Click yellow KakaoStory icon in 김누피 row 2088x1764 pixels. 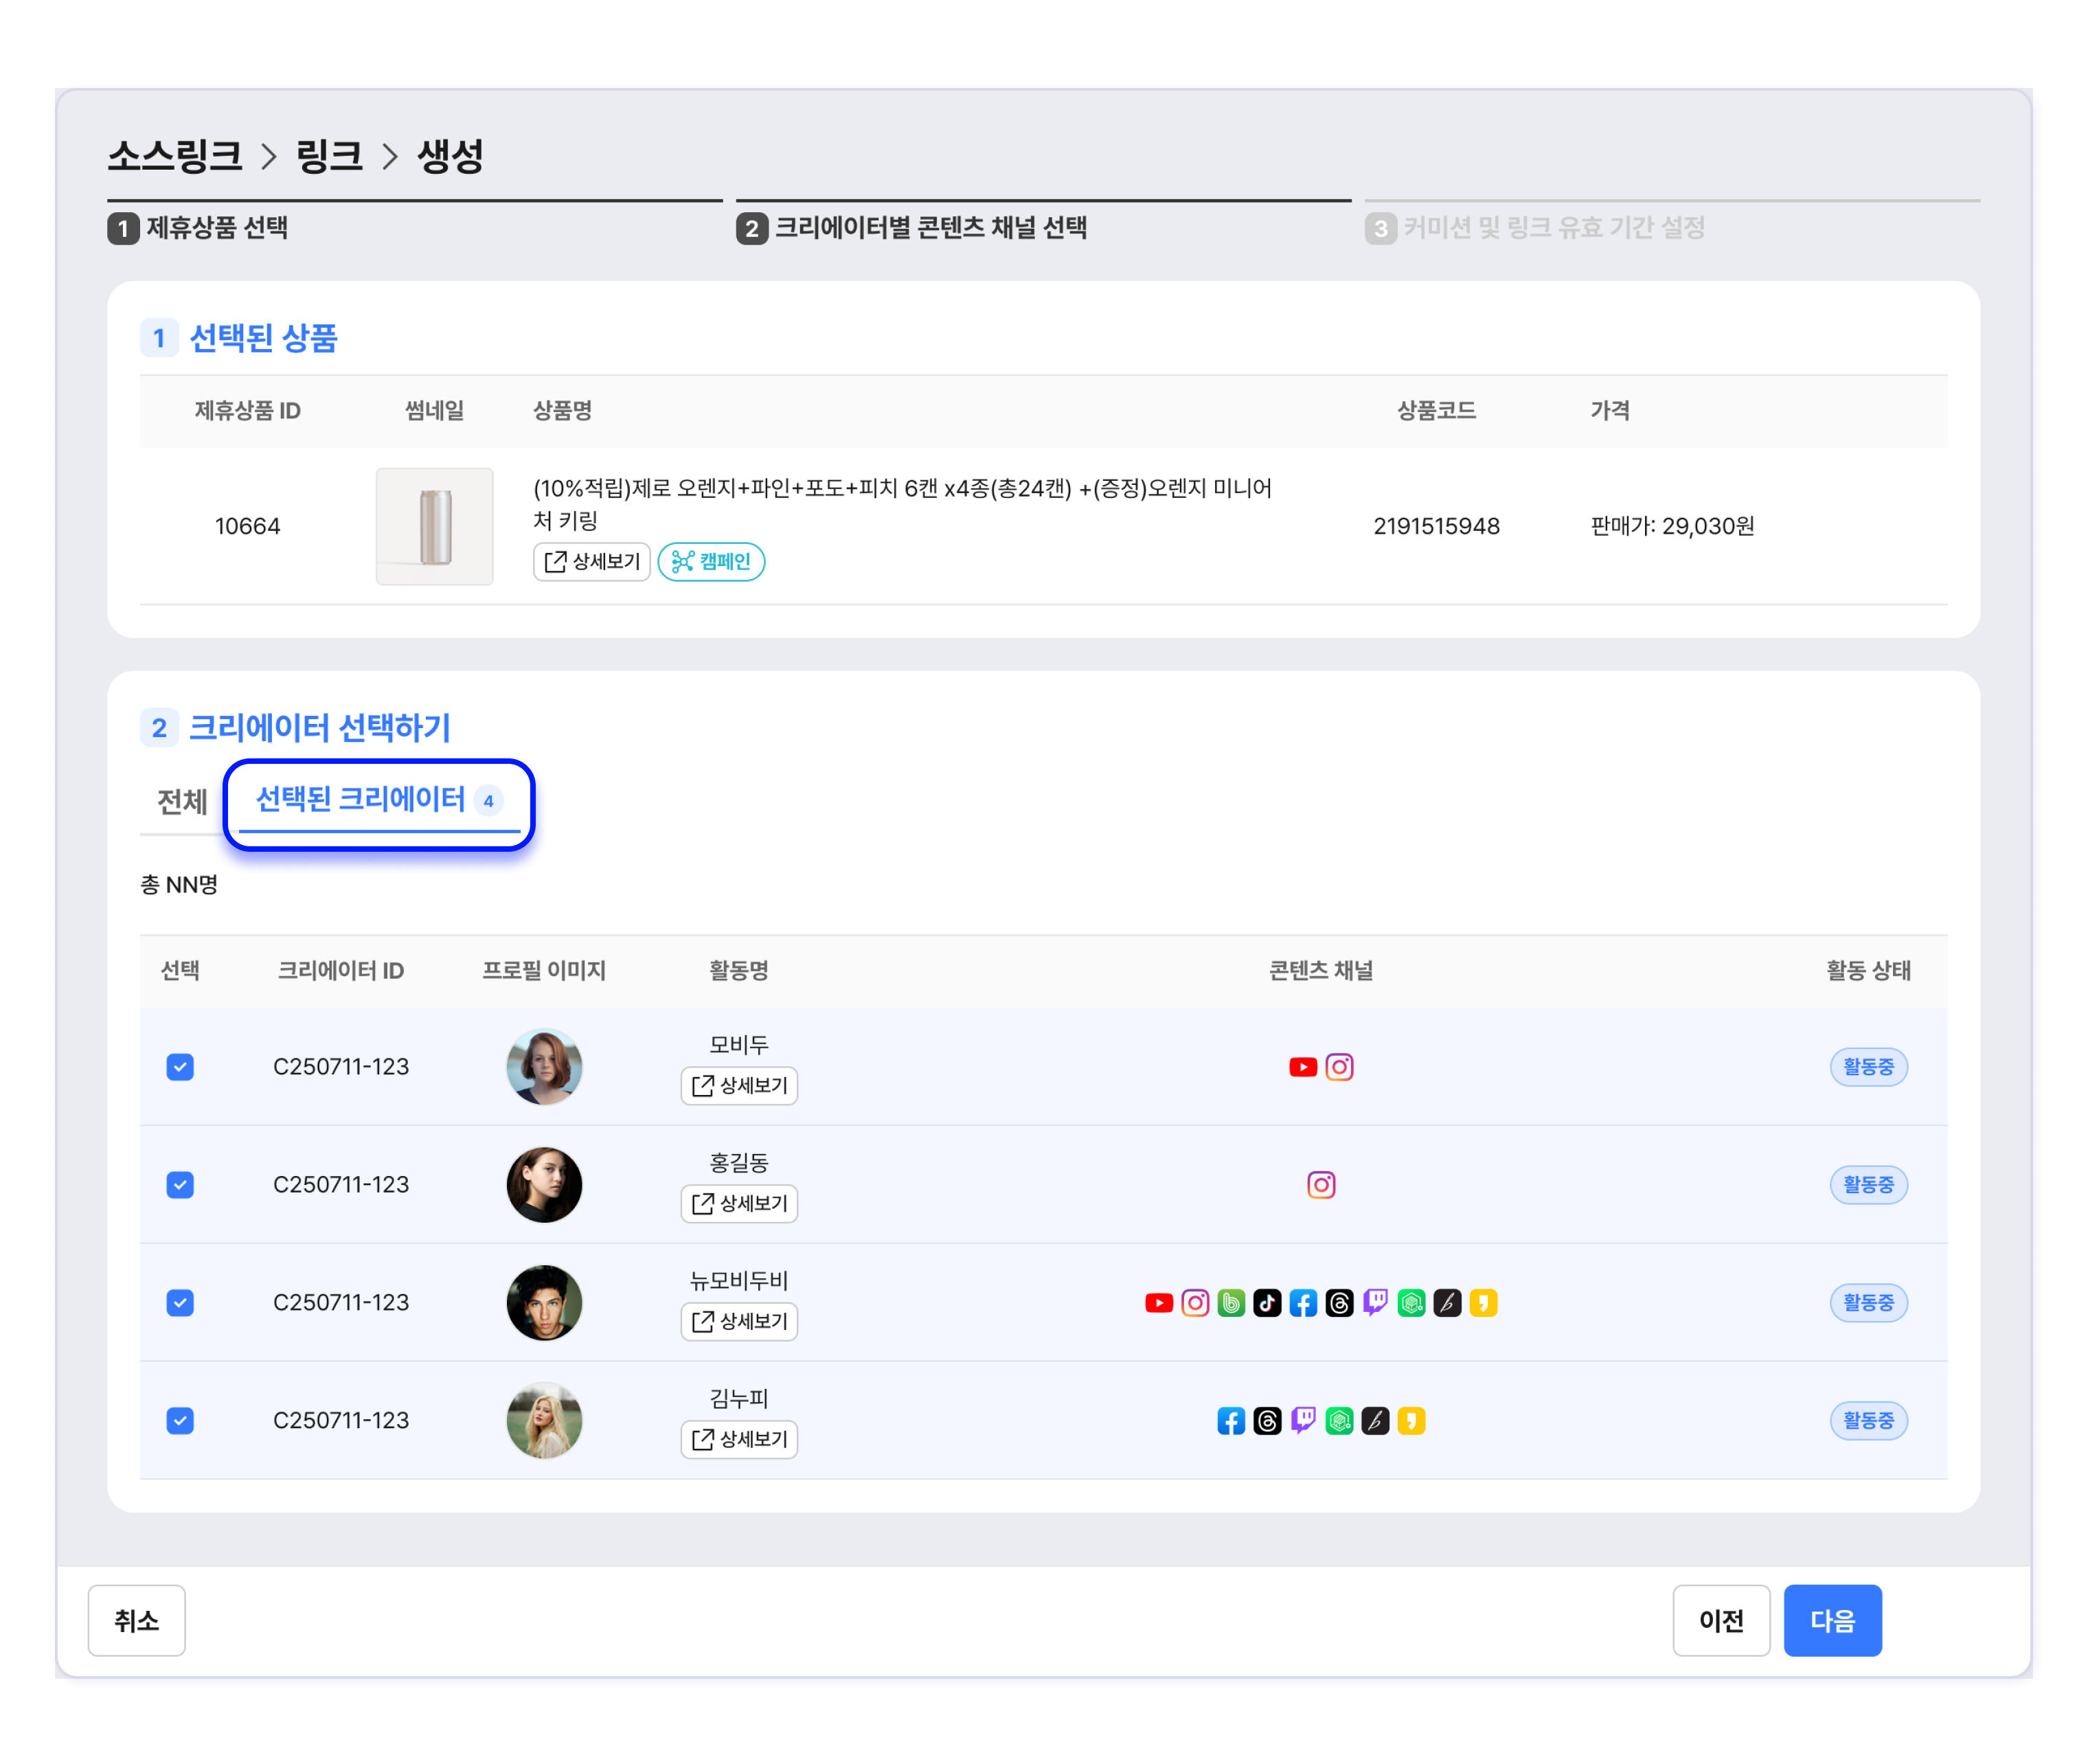1410,1421
